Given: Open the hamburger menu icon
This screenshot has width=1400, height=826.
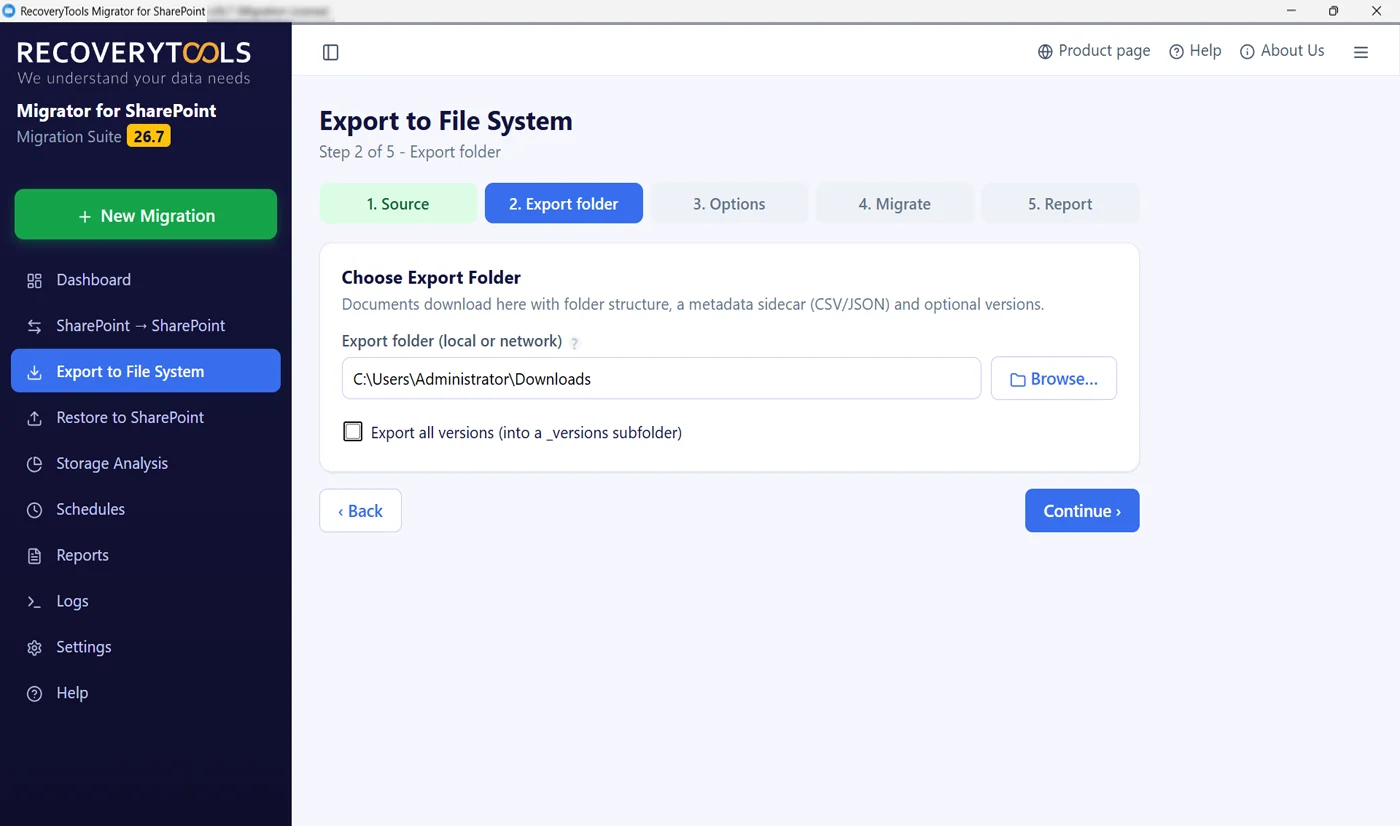Looking at the screenshot, I should click(x=1361, y=52).
